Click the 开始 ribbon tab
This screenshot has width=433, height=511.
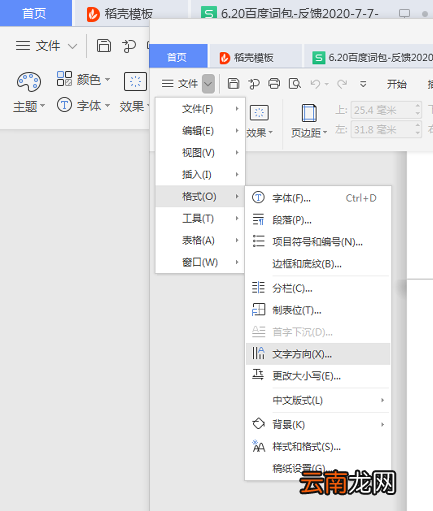click(397, 84)
